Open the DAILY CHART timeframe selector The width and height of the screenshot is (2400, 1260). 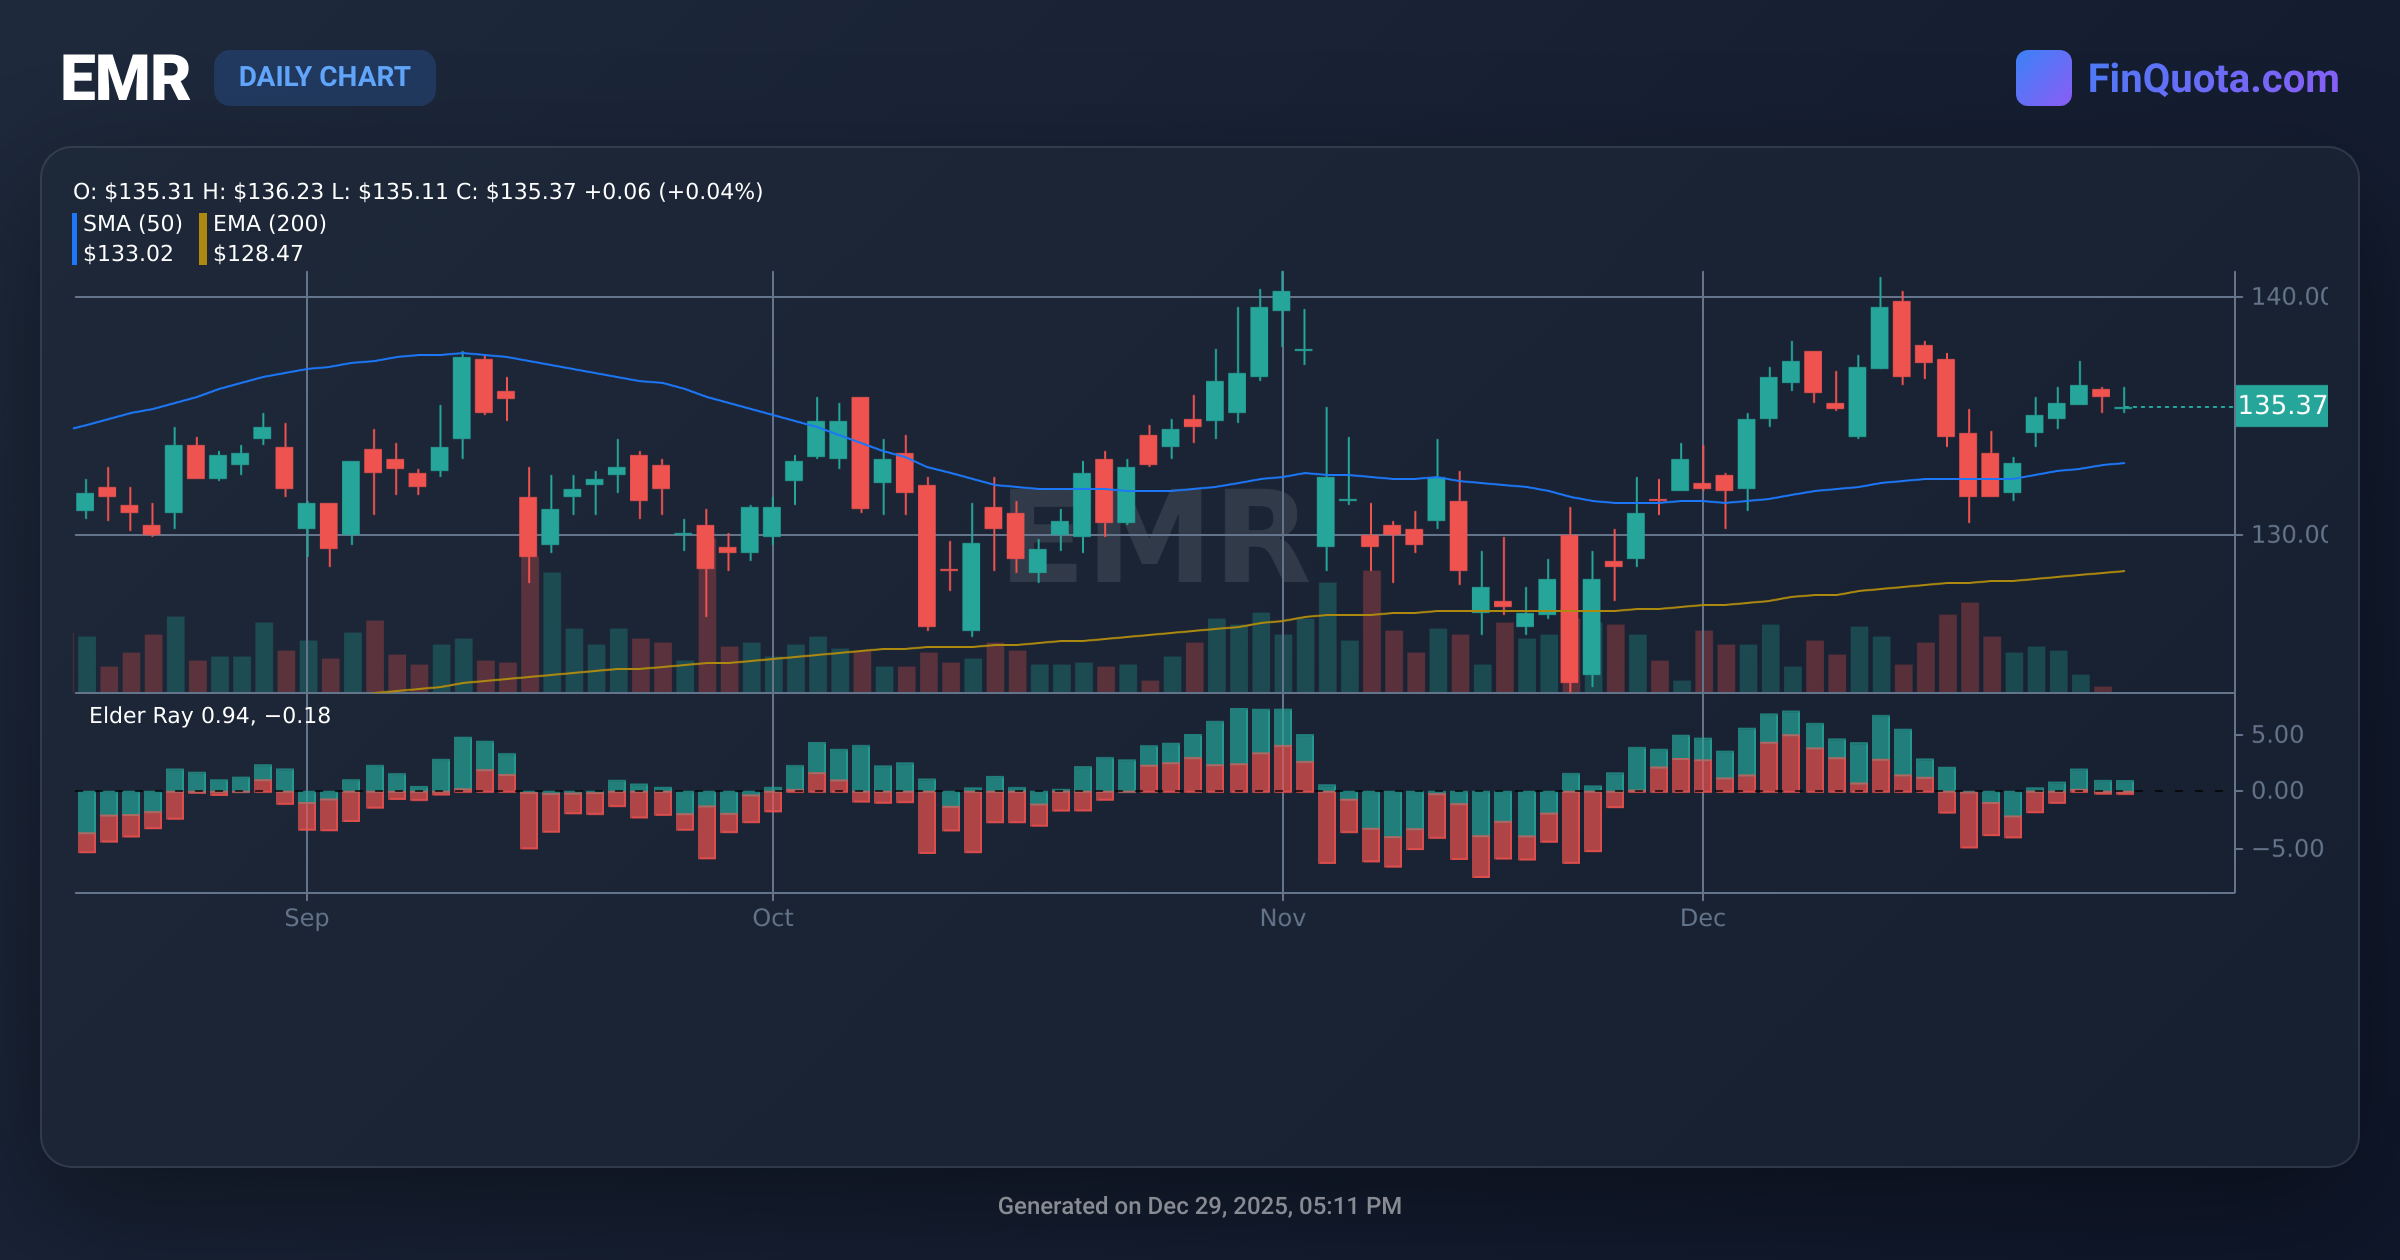click(x=325, y=77)
